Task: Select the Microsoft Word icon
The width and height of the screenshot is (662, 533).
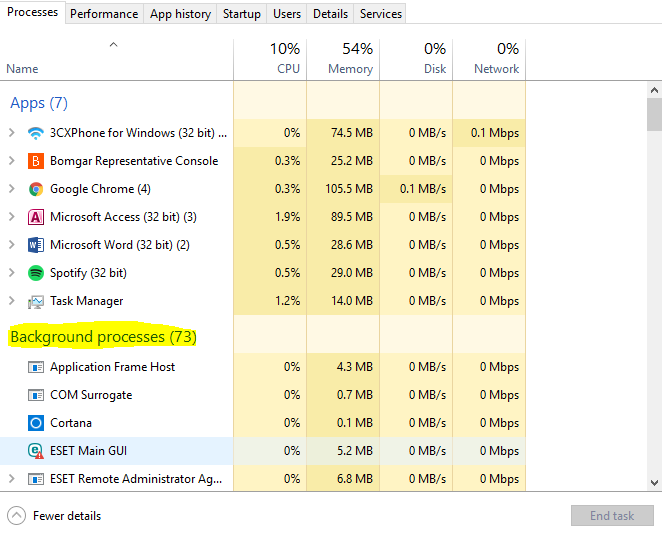Action: pyautogui.click(x=36, y=245)
